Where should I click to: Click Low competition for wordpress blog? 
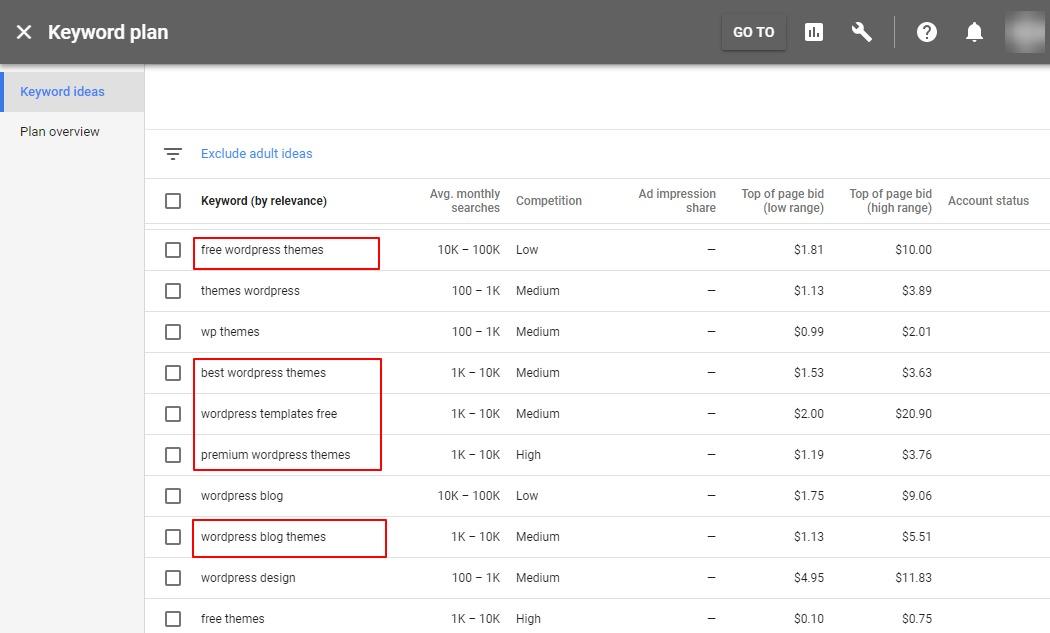527,496
